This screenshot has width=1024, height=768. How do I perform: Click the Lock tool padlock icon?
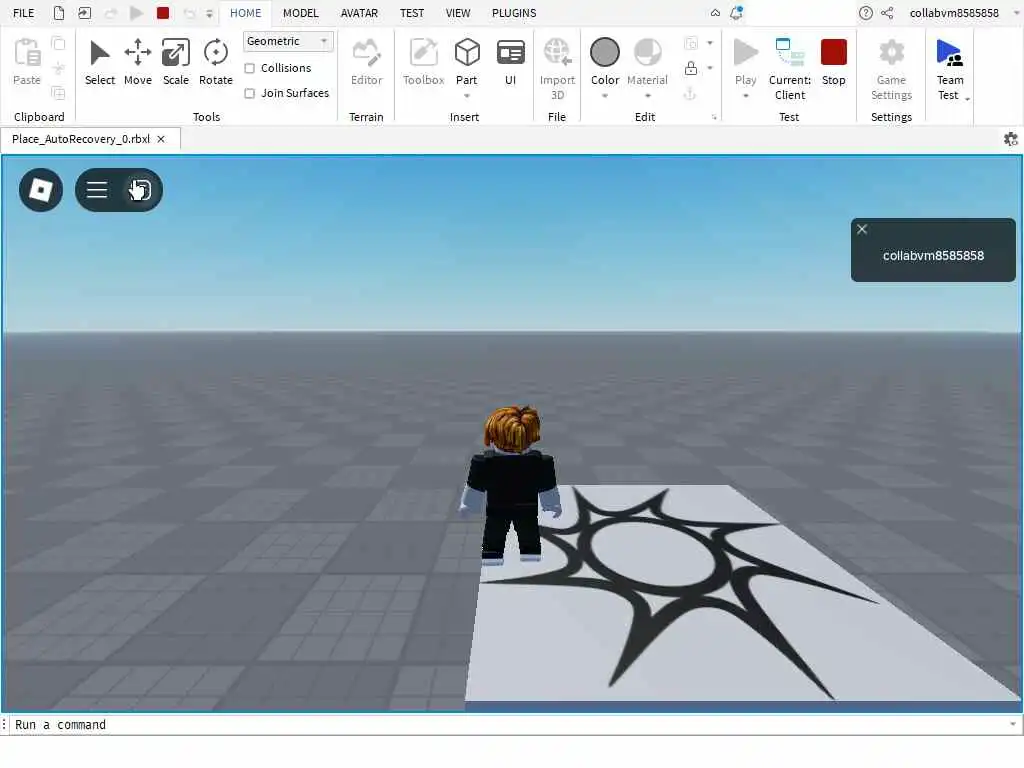tap(690, 68)
